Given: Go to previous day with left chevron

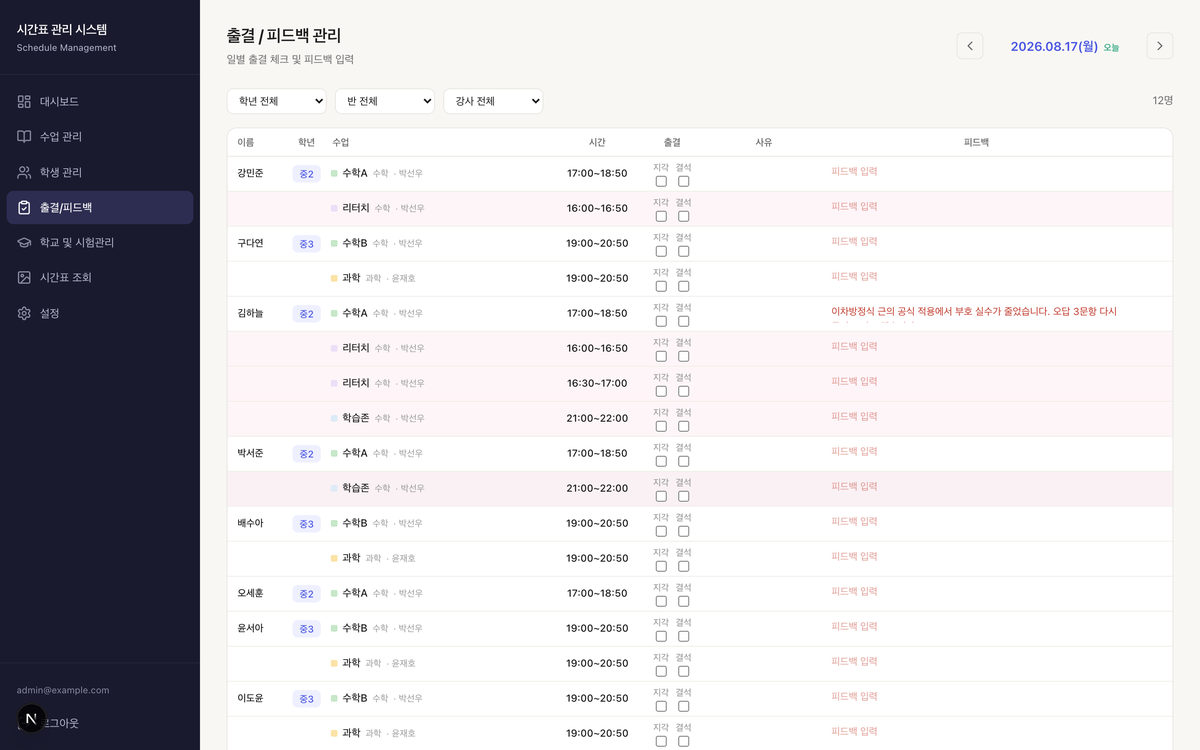Looking at the screenshot, I should tap(970, 46).
